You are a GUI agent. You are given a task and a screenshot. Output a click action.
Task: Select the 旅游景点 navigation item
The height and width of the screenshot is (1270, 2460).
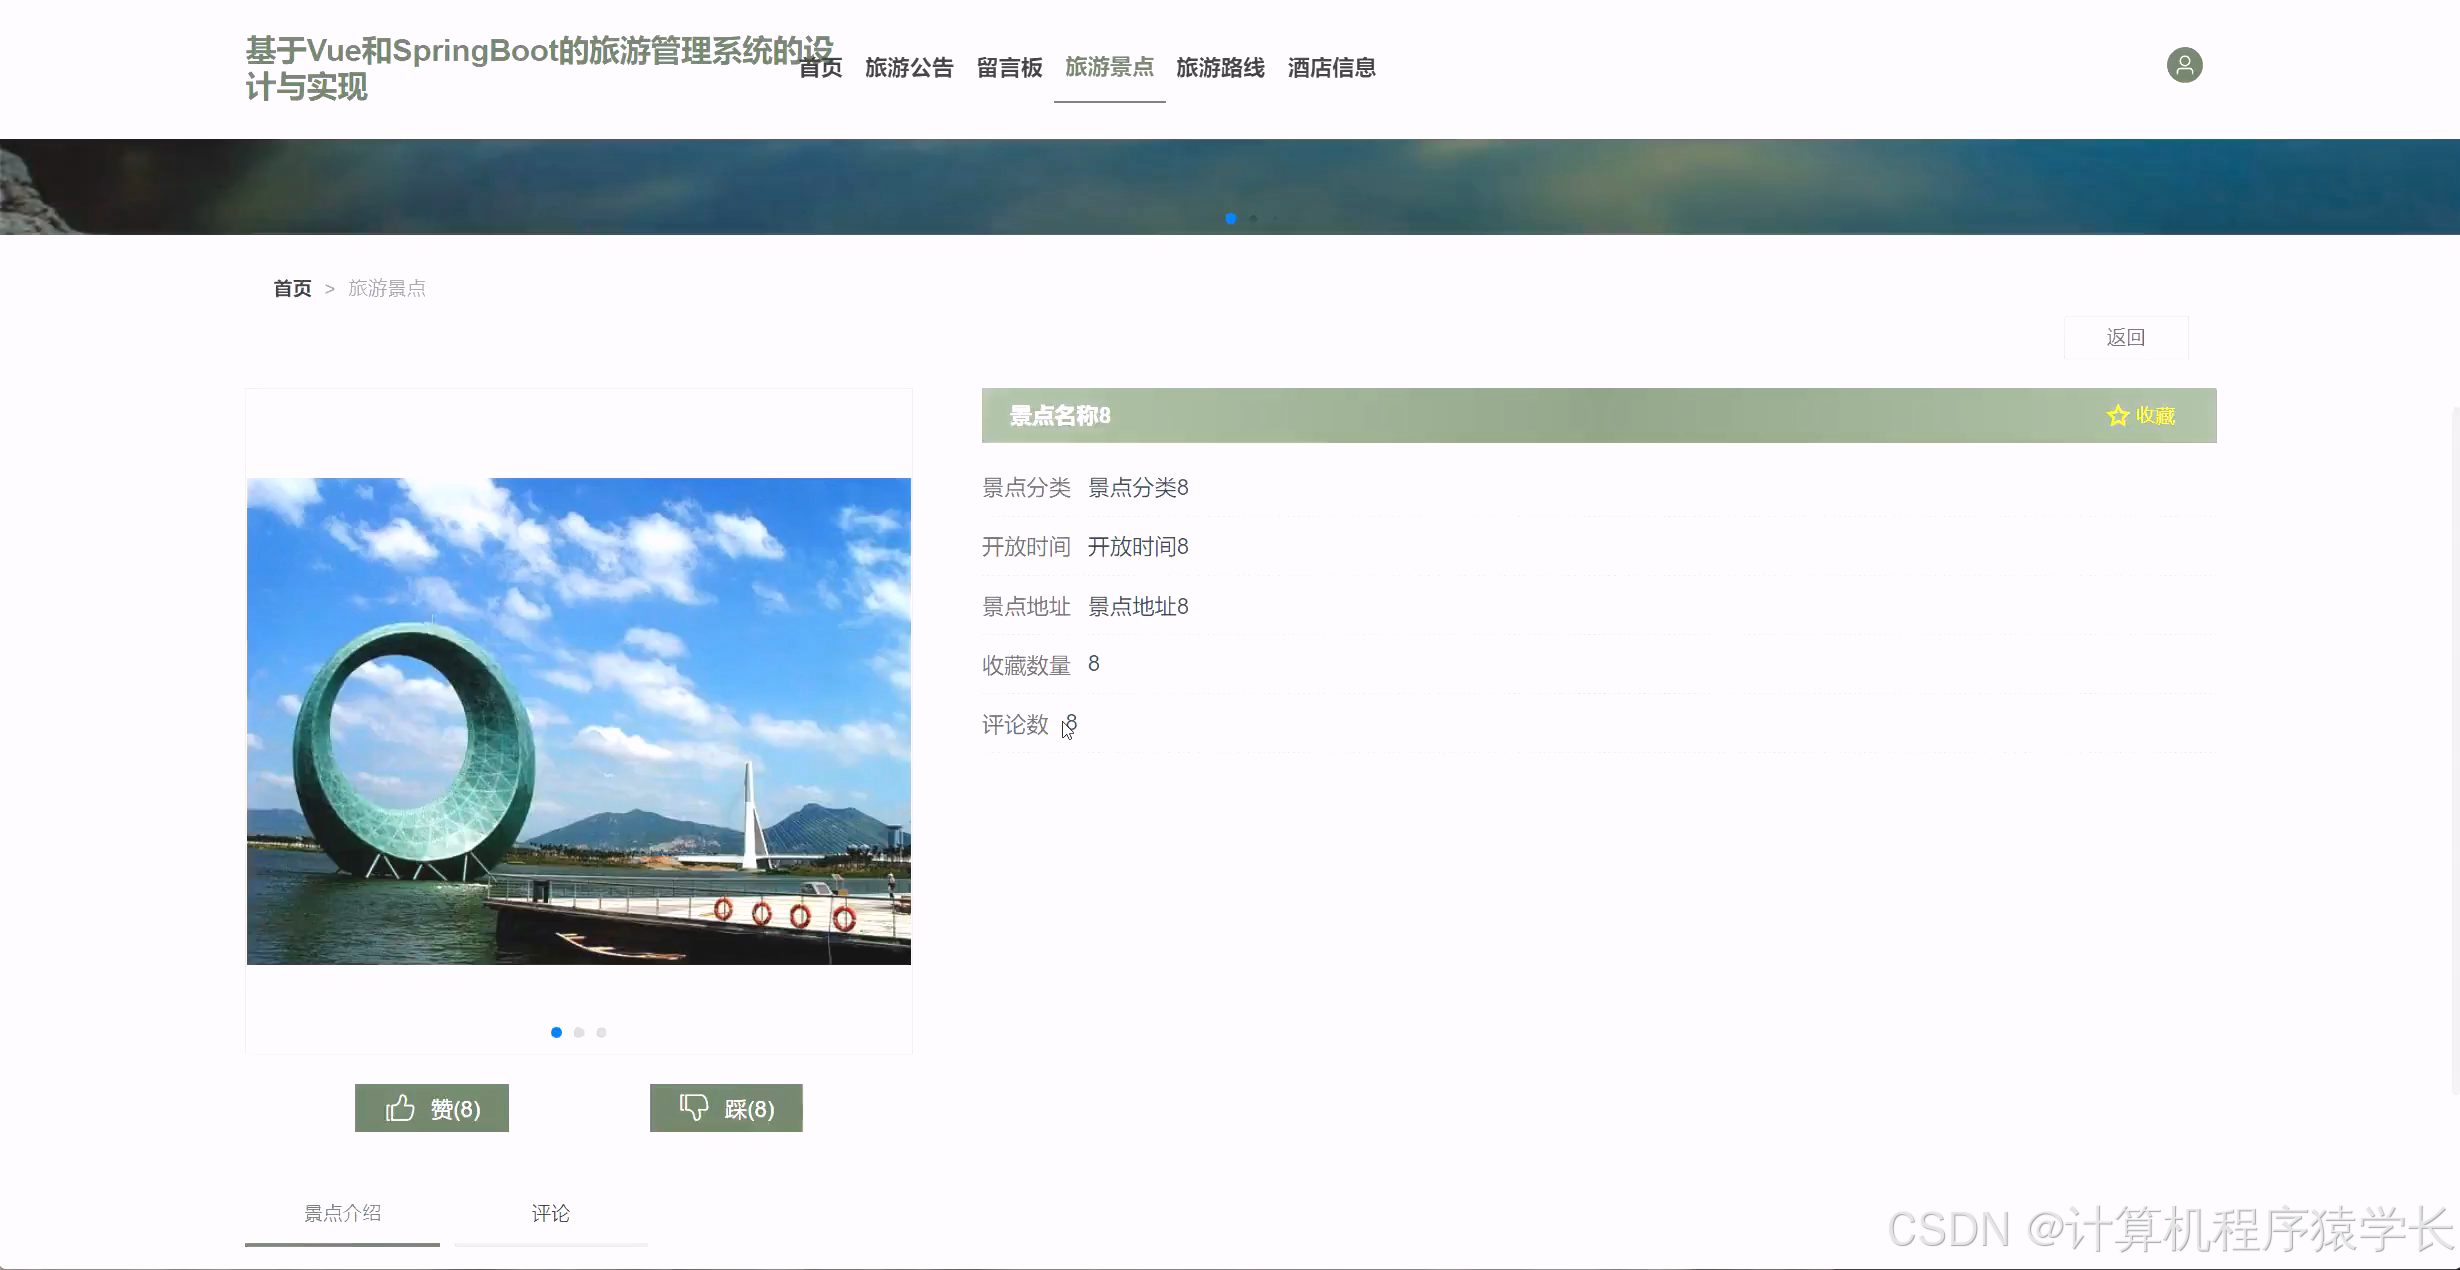1109,67
